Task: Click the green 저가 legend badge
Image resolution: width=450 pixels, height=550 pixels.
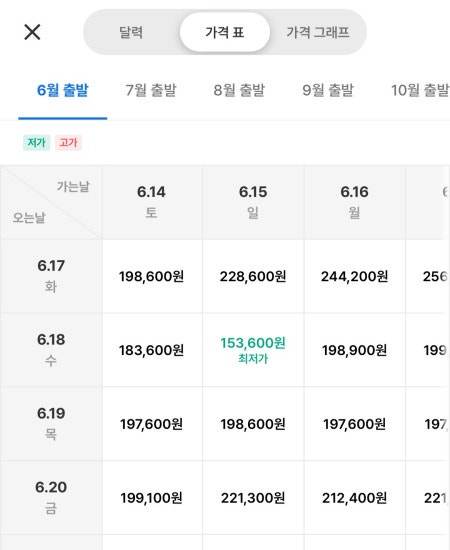Action: point(36,143)
